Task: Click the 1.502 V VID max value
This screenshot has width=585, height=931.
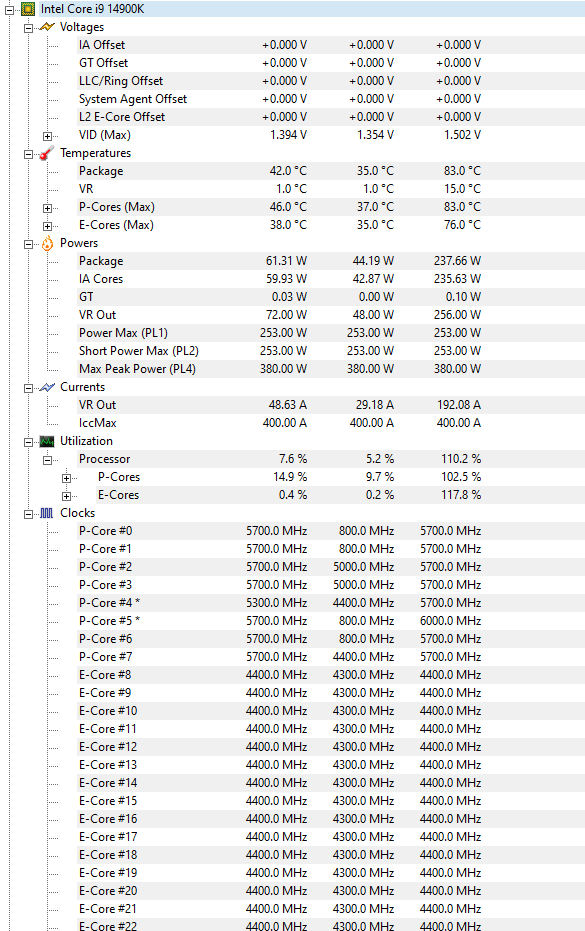Action: pyautogui.click(x=462, y=135)
